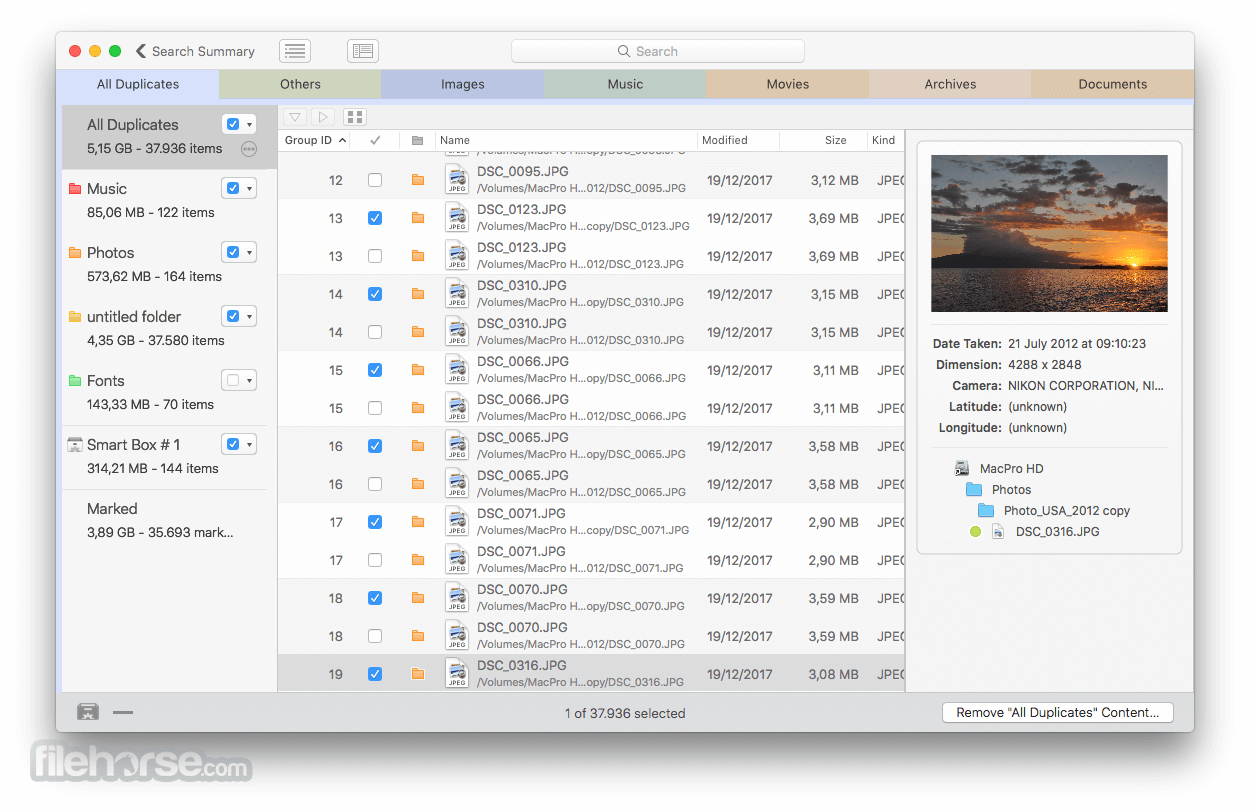
Task: Enable the Fonts category checkbox
Action: coord(233,380)
